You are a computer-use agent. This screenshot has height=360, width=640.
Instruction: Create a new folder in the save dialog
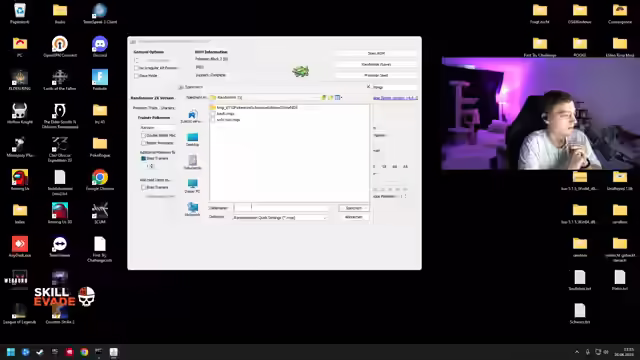[331, 98]
